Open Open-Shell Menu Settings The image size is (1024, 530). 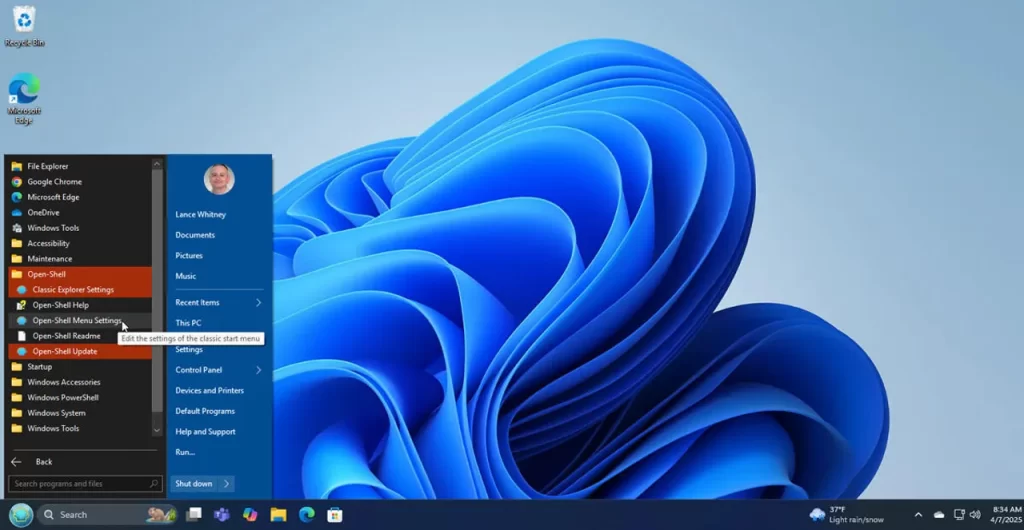[x=76, y=321]
